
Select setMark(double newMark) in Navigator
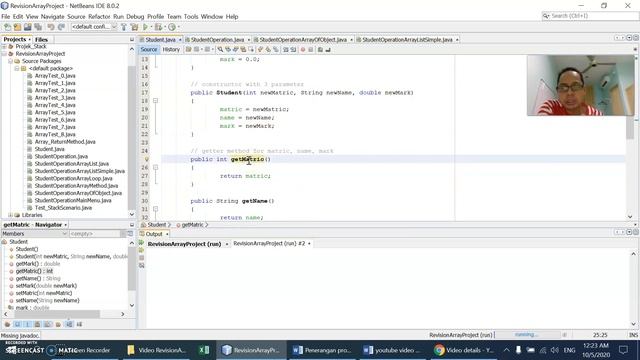pyautogui.click(x=46, y=286)
